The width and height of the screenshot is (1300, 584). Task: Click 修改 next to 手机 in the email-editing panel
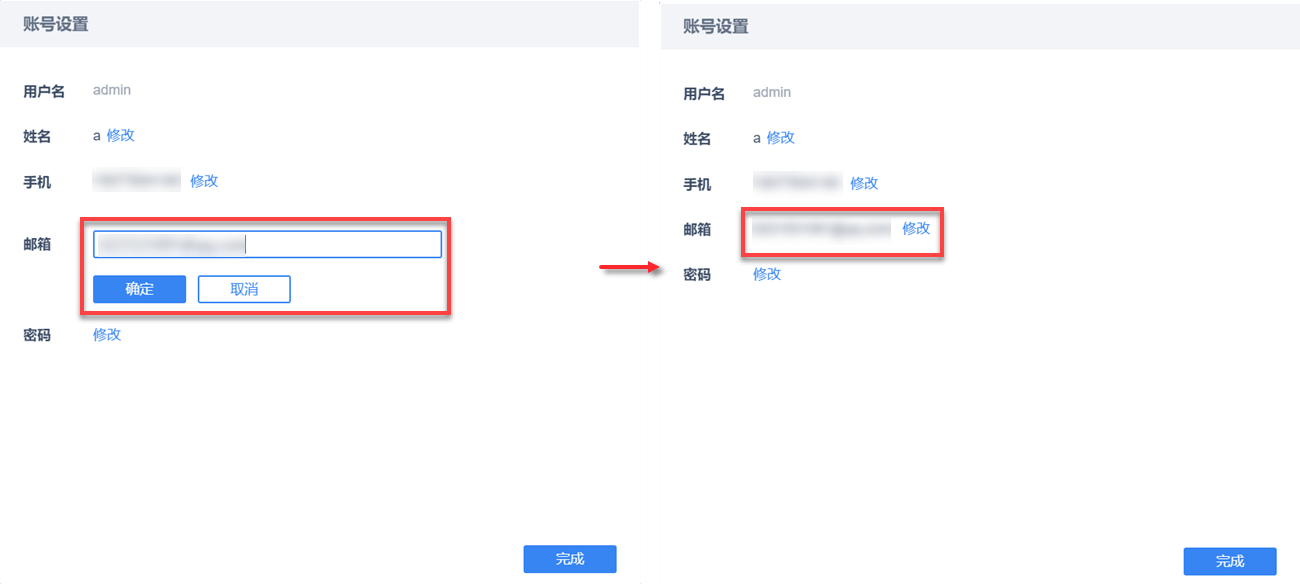(204, 181)
